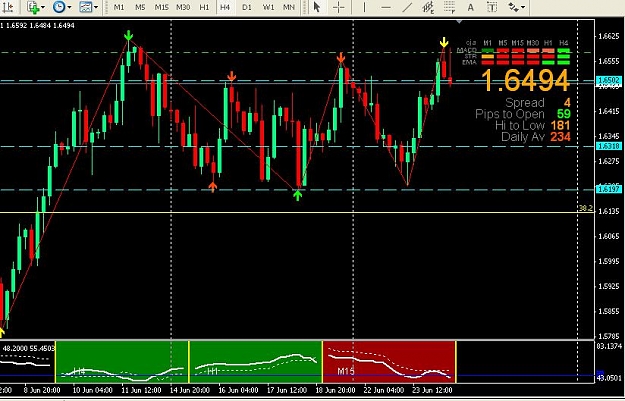
Task: Click the Hi to Low value 181
Action: [x=560, y=126]
